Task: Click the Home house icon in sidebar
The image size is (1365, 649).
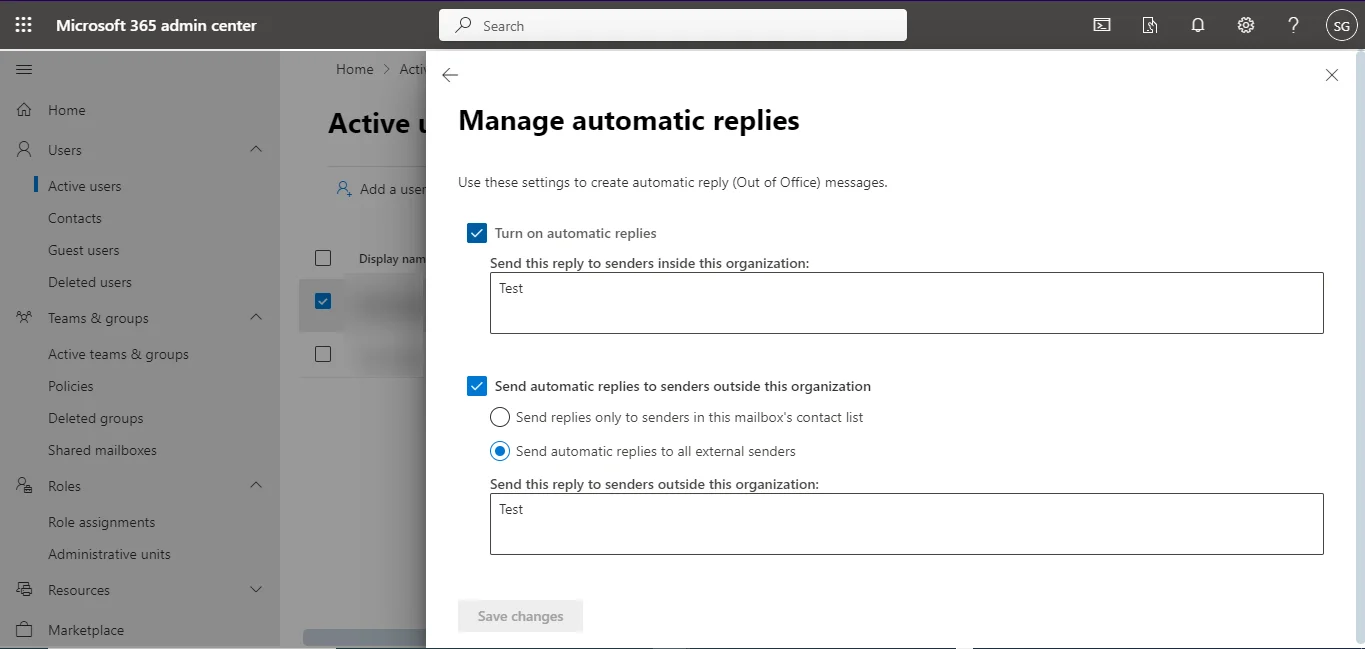Action: 25,110
